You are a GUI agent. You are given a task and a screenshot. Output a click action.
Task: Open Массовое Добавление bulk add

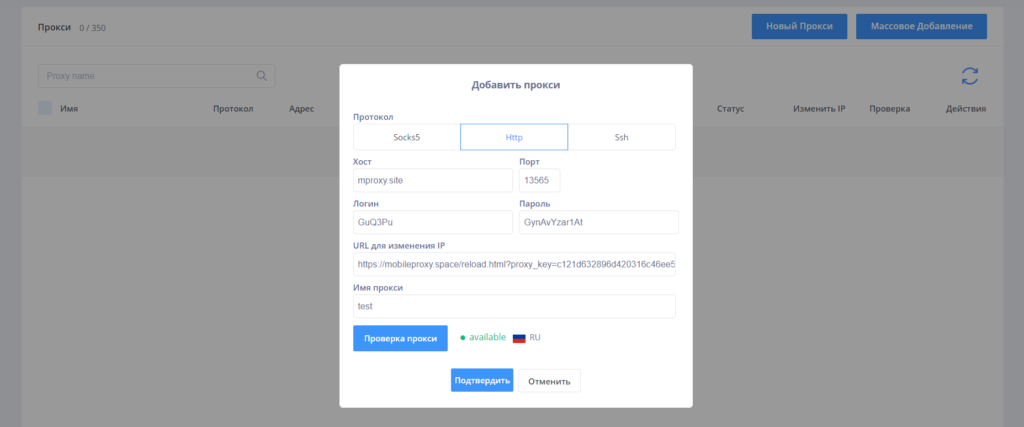coord(921,26)
